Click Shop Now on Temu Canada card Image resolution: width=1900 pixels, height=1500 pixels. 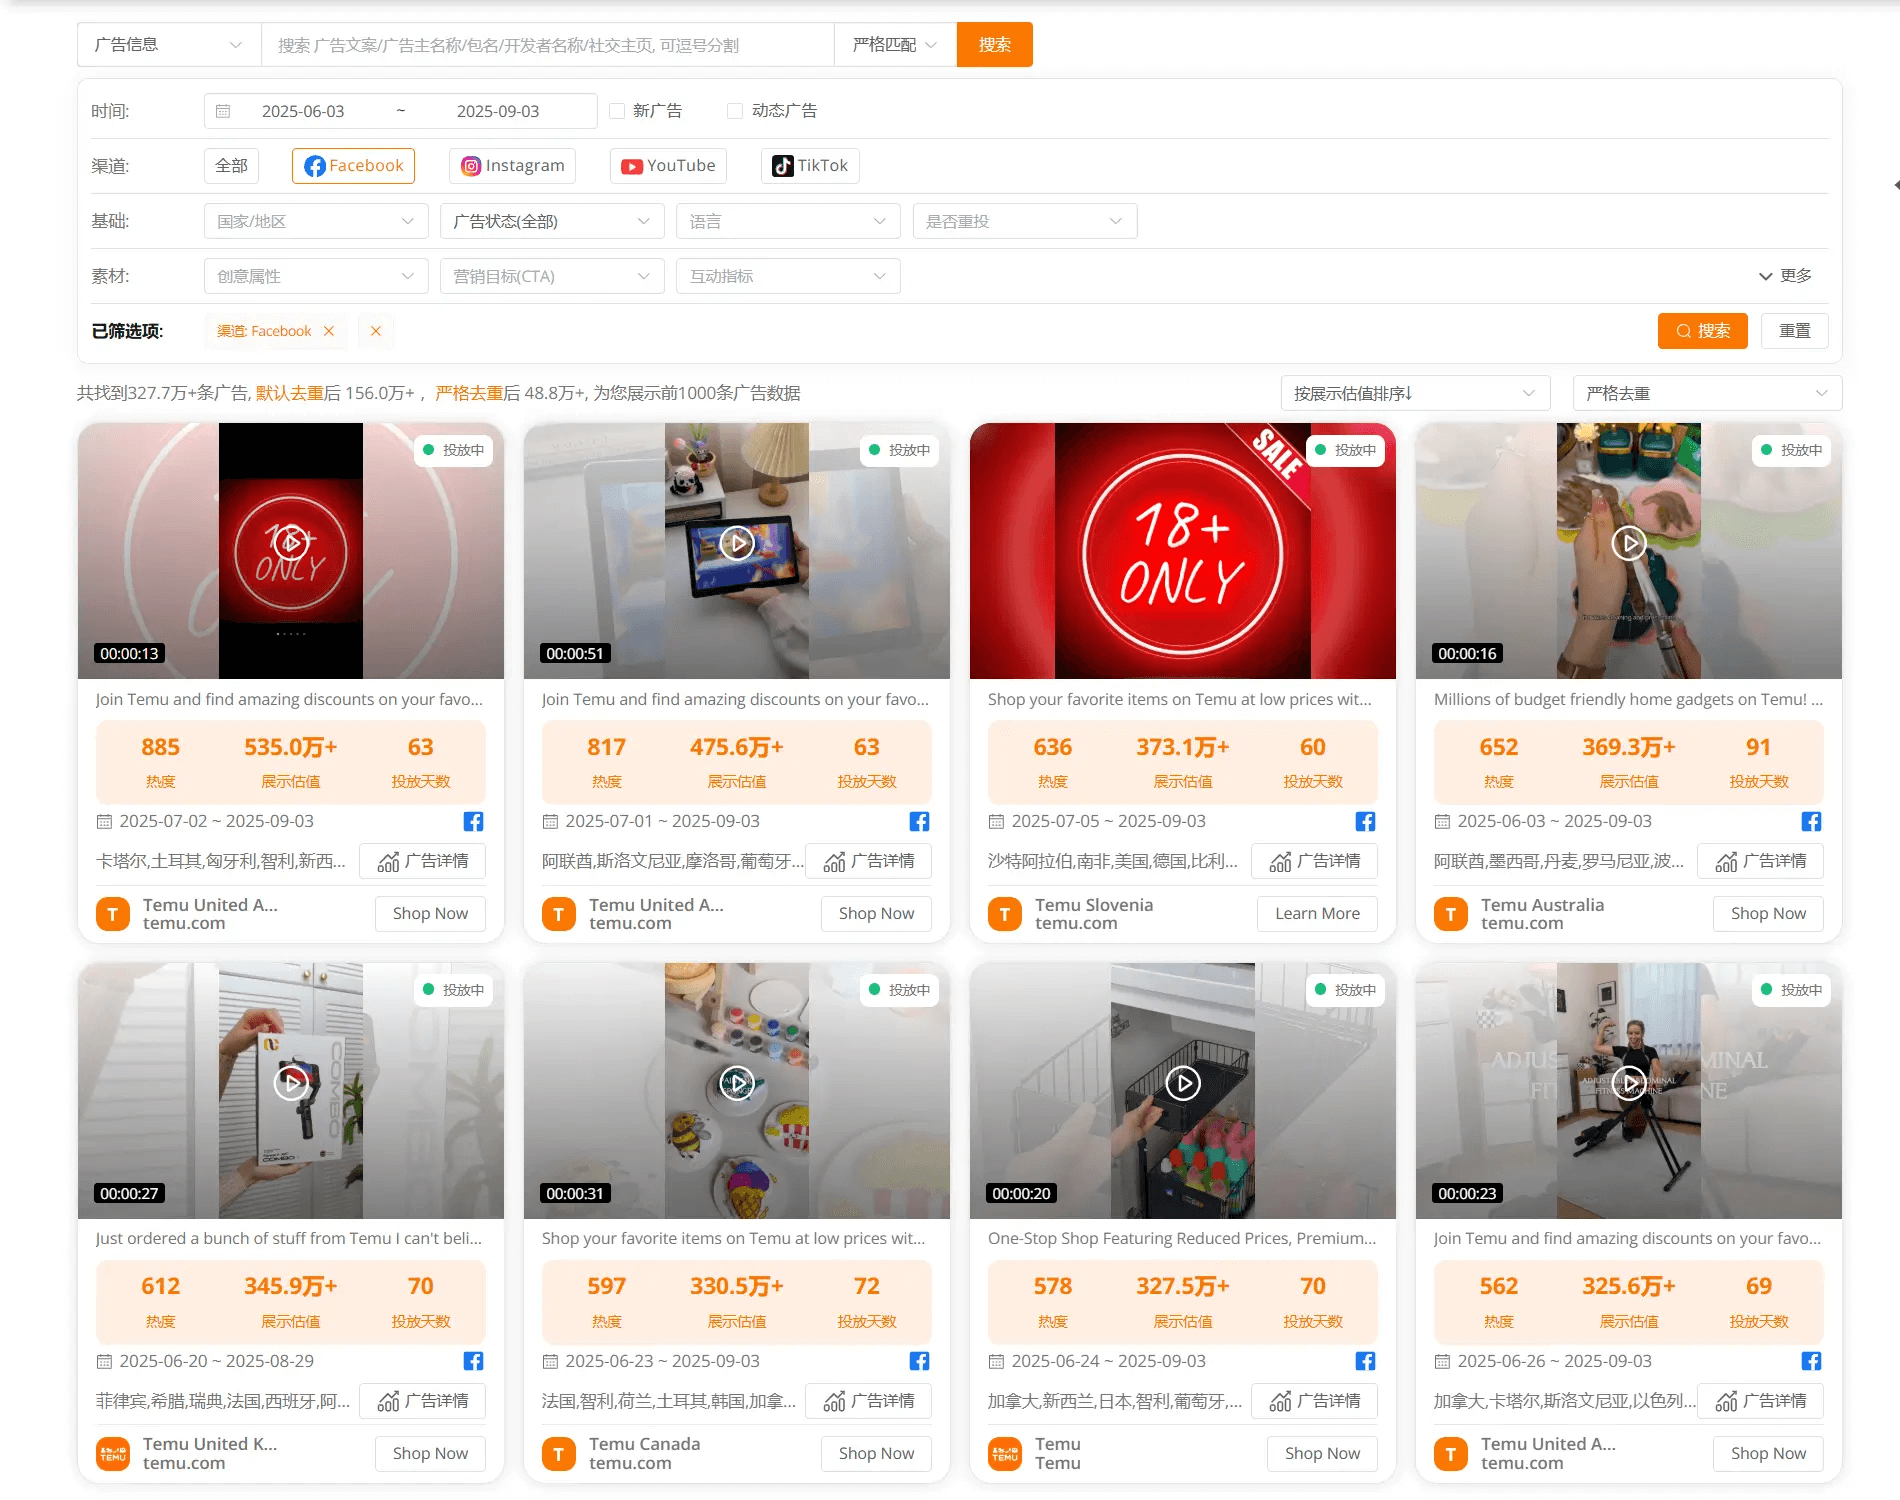(876, 1454)
